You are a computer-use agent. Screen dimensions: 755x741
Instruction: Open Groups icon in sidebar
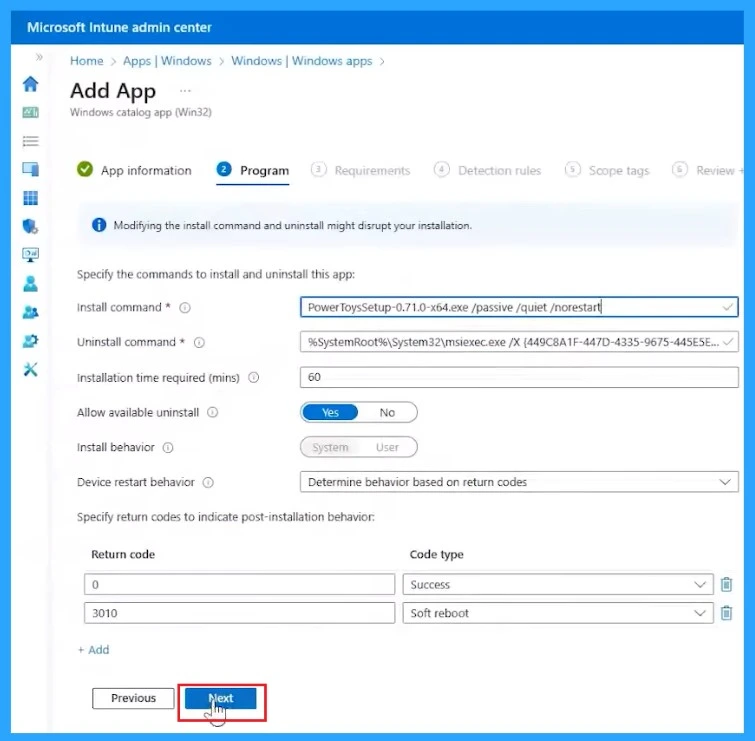tap(30, 312)
